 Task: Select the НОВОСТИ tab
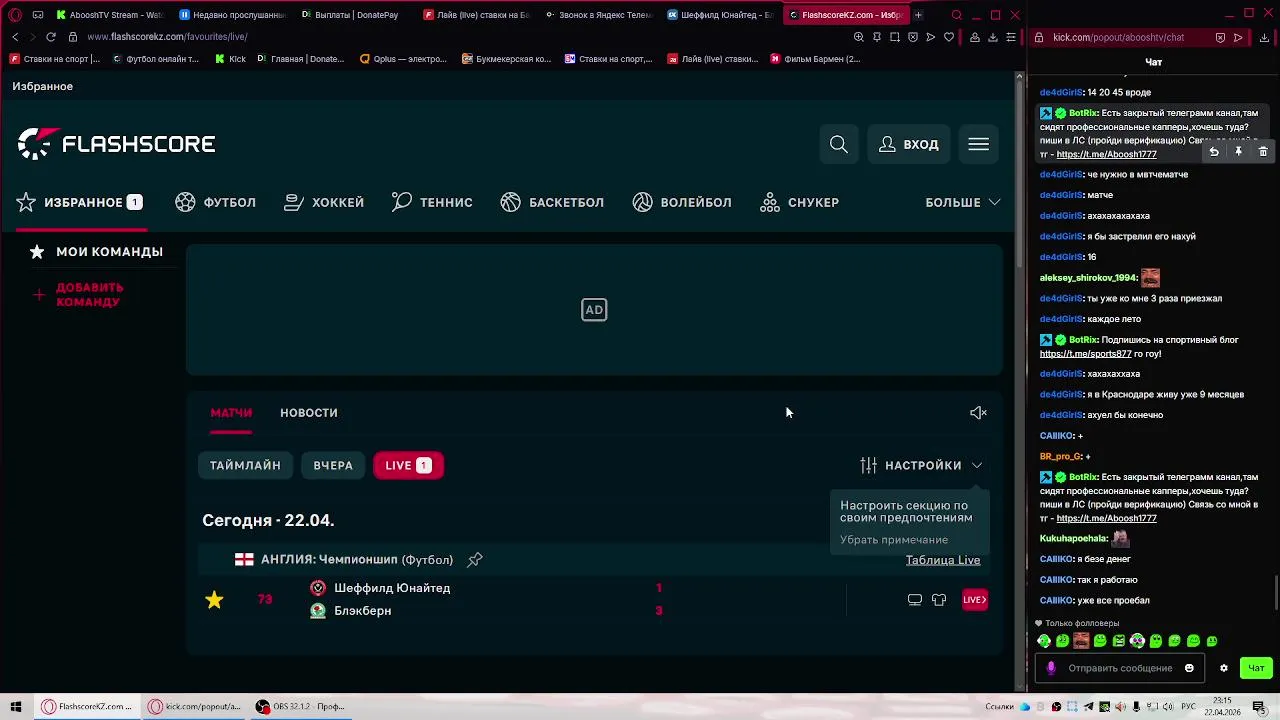click(x=309, y=413)
